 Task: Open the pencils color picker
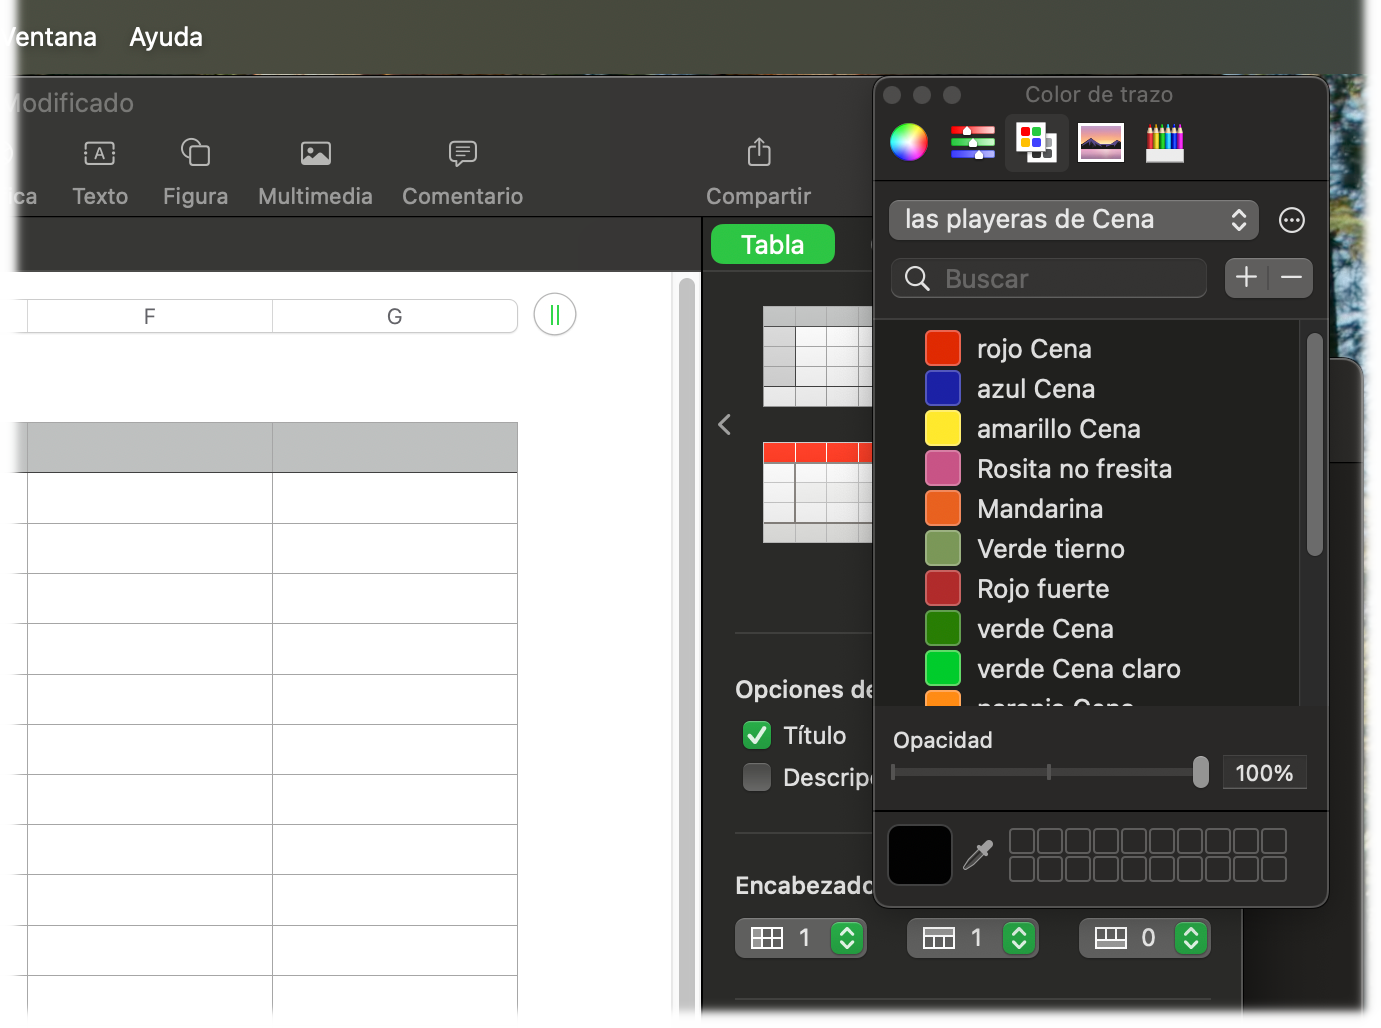pyautogui.click(x=1164, y=142)
